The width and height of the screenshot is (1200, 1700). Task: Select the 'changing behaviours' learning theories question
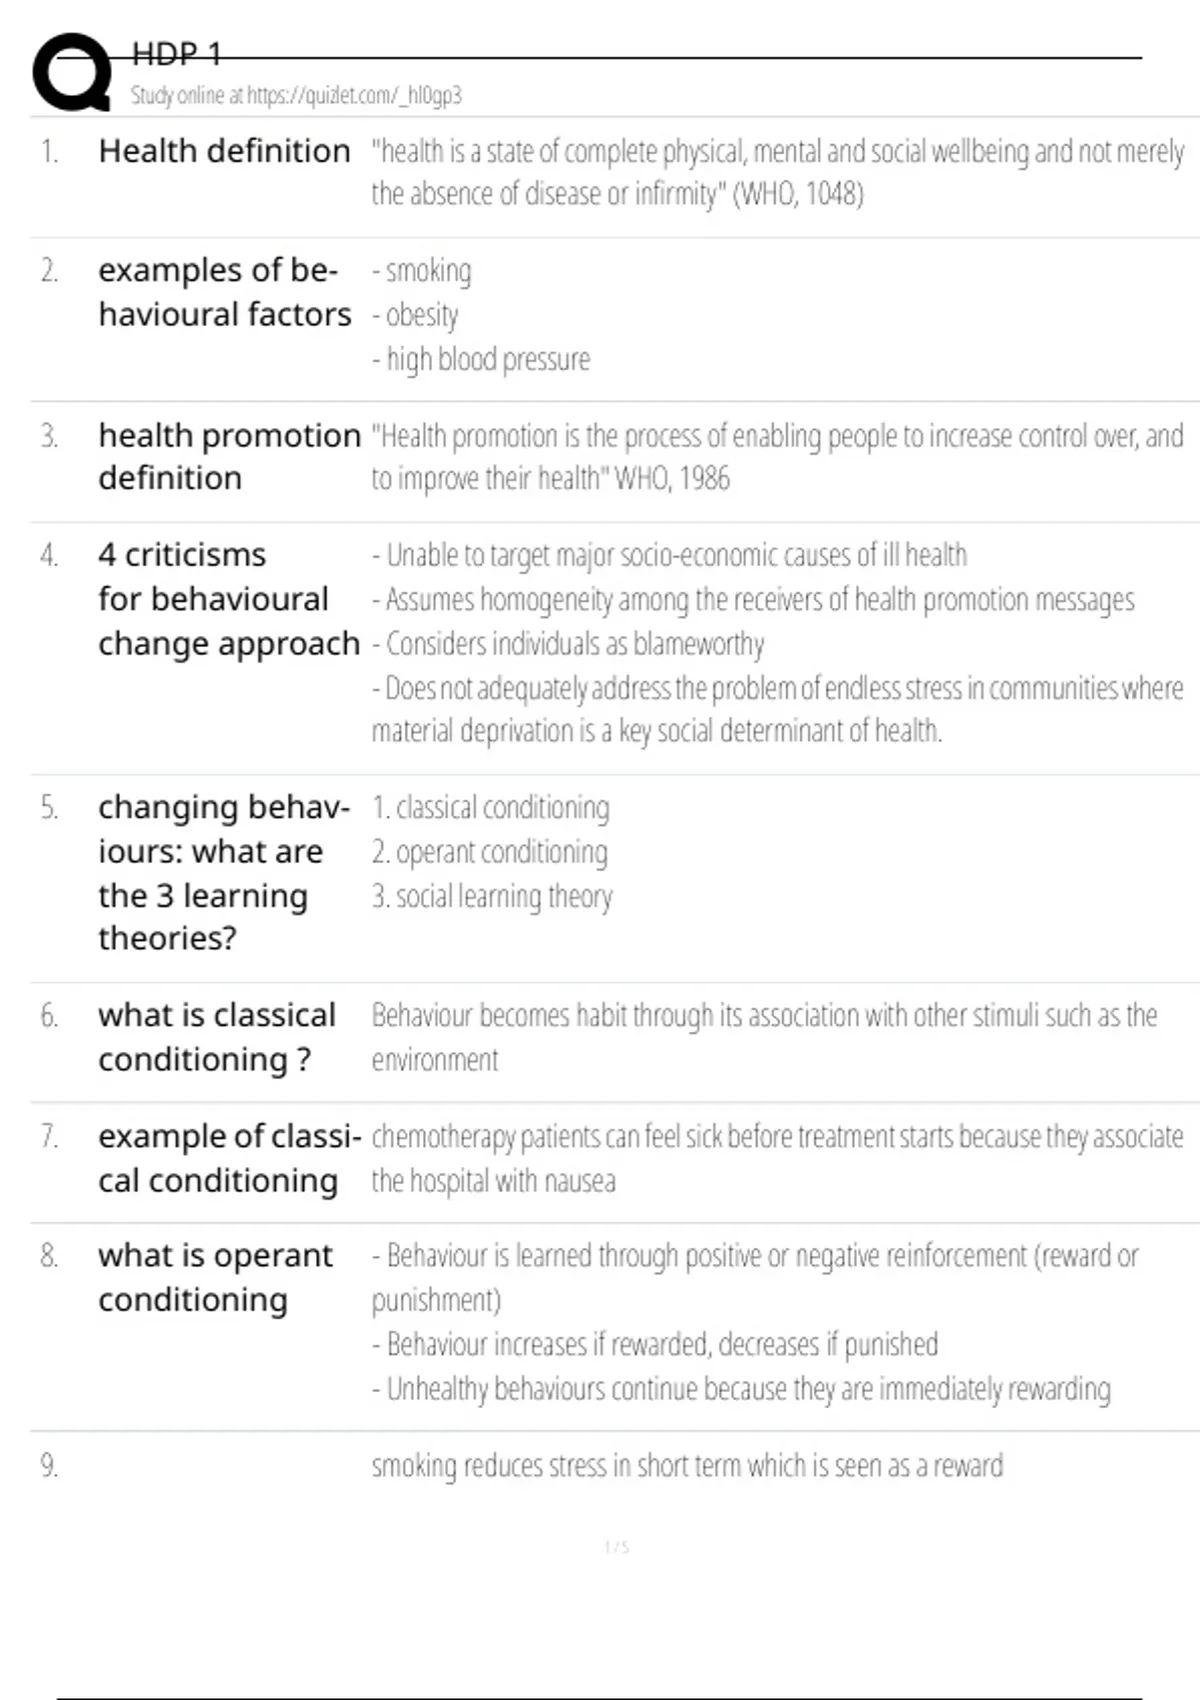tap(223, 872)
